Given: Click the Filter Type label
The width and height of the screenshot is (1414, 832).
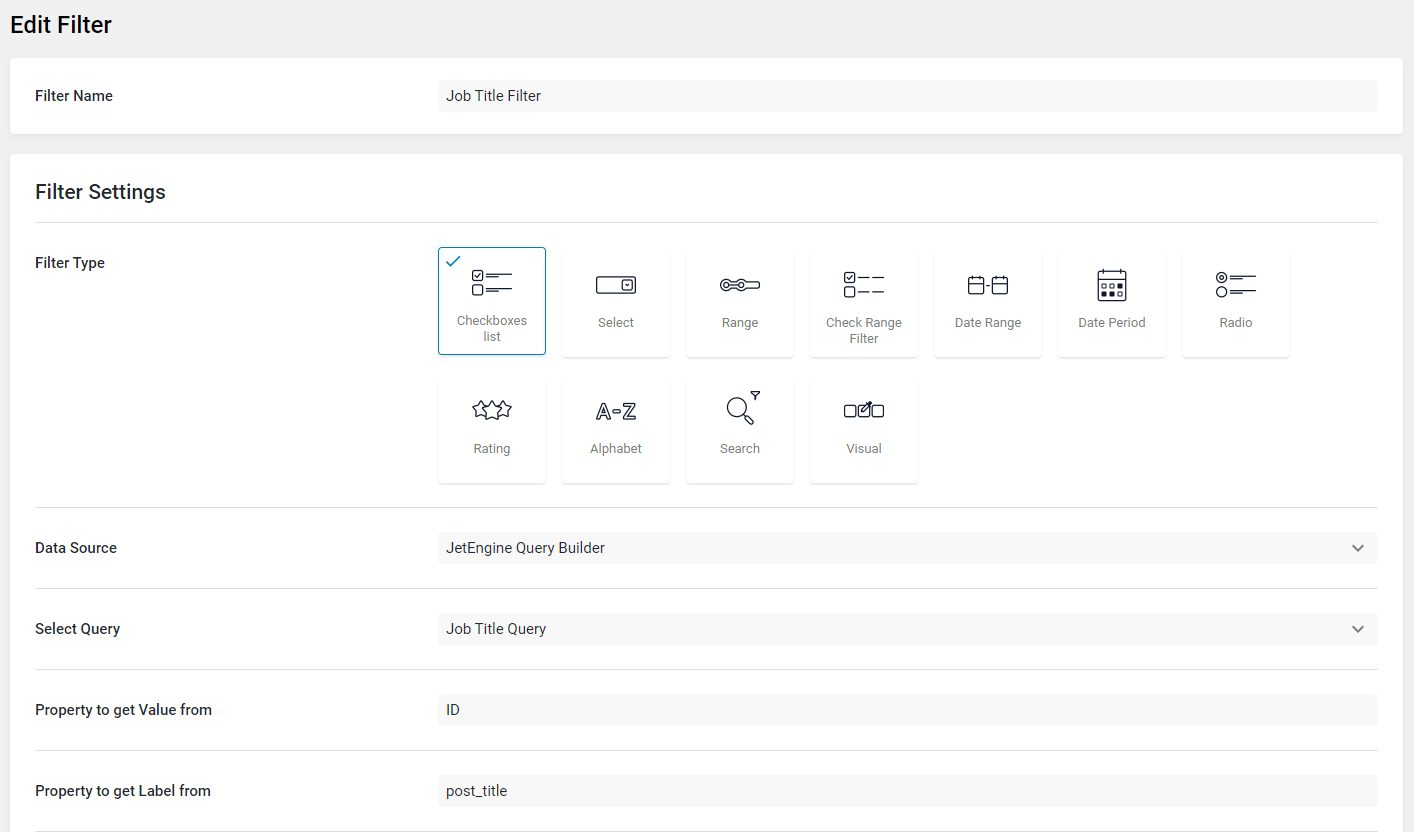Looking at the screenshot, I should click(70, 263).
